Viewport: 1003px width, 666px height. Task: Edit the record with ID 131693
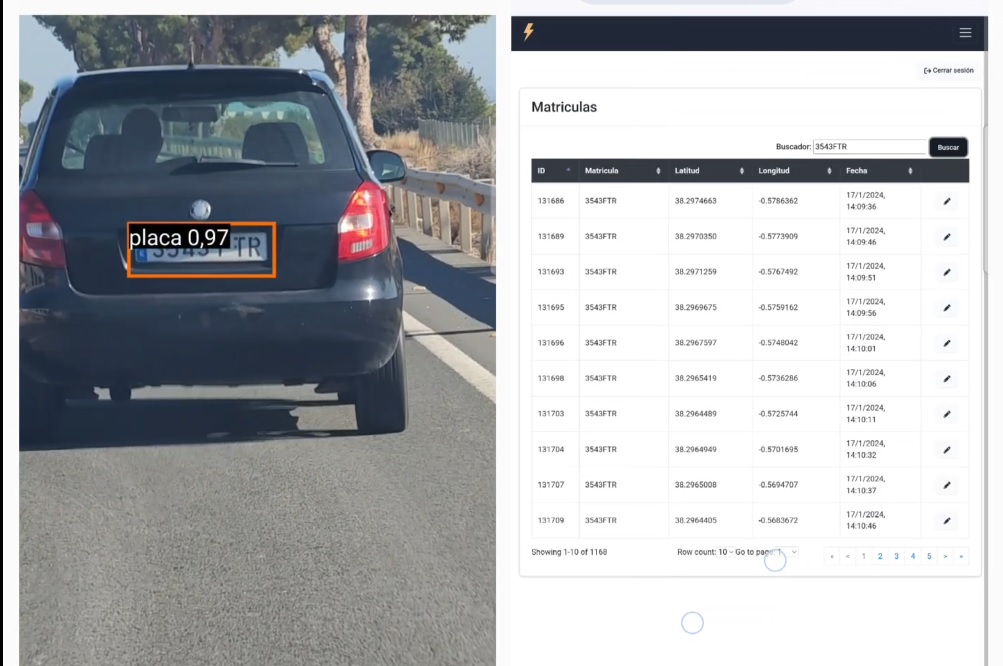pyautogui.click(x=947, y=272)
